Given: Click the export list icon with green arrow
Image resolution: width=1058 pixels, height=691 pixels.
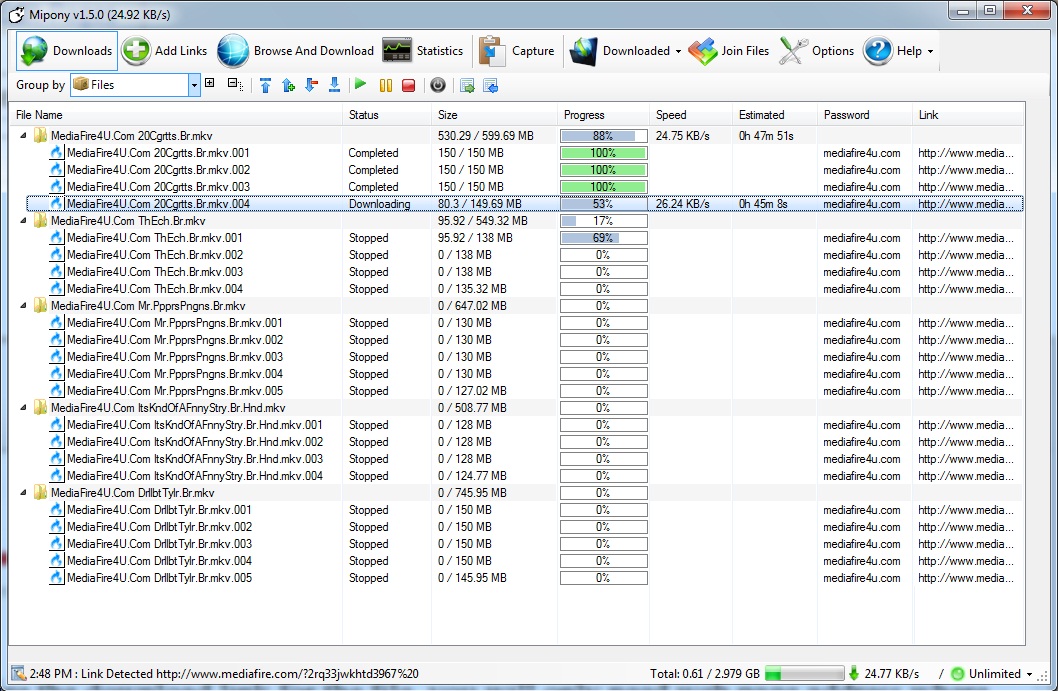Looking at the screenshot, I should pyautogui.click(x=467, y=85).
